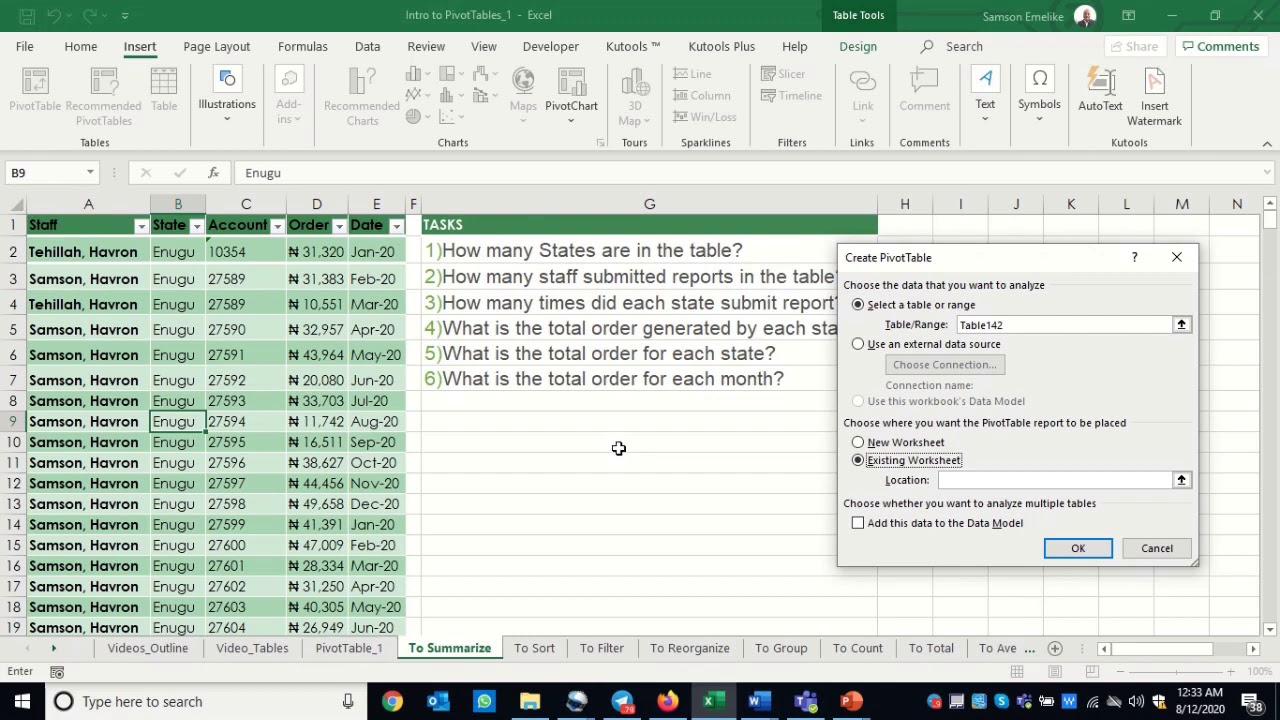
Task: Select the 'Select a table or range' option
Action: pyautogui.click(x=858, y=305)
